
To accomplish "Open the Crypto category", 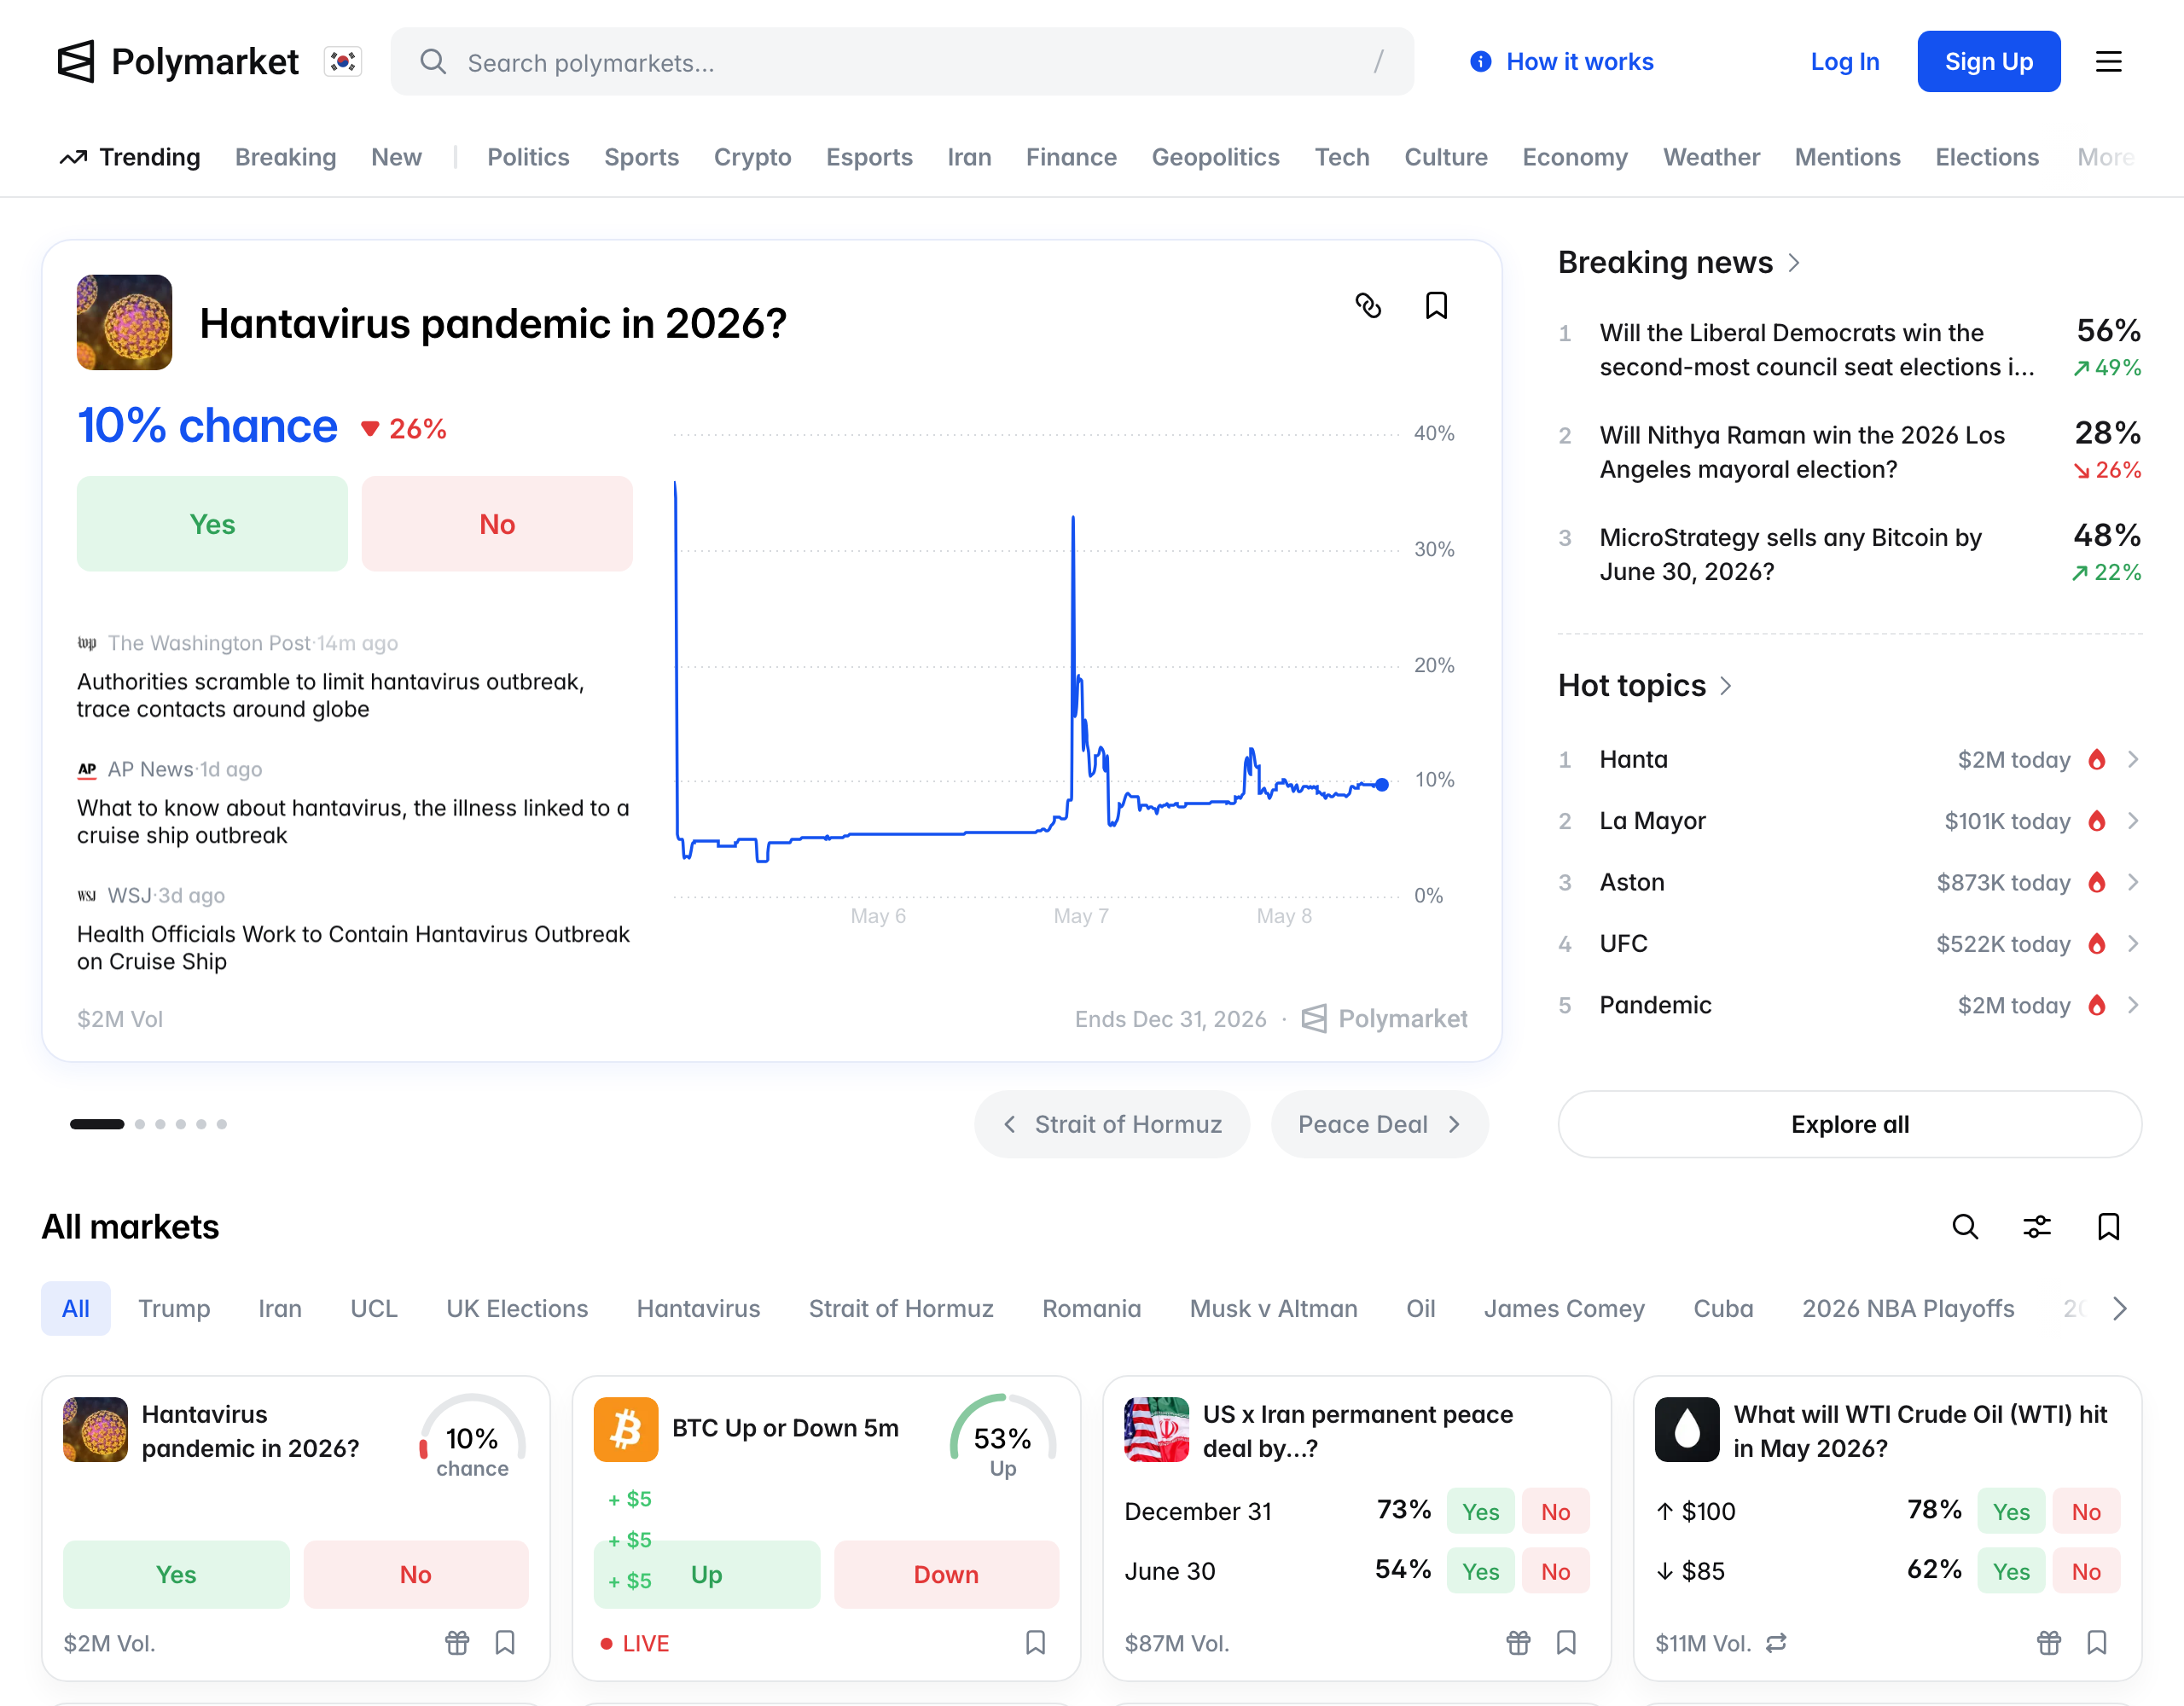I will coord(752,157).
